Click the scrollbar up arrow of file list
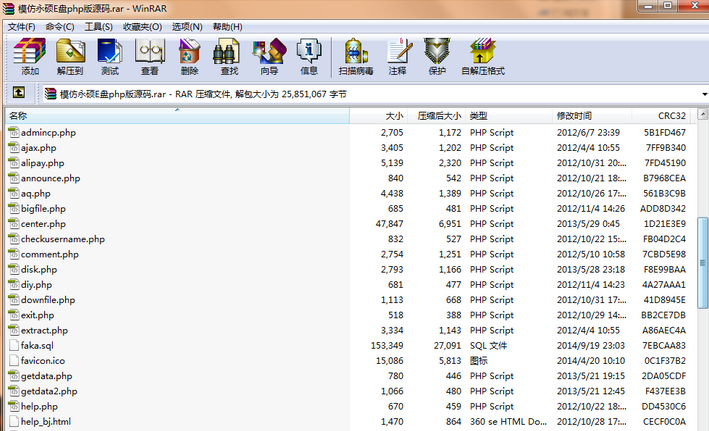This screenshot has height=431, width=709. 703,114
